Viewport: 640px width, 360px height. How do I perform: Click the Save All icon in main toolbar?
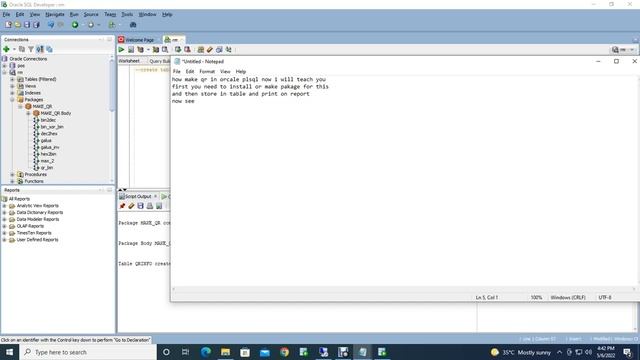(36, 25)
